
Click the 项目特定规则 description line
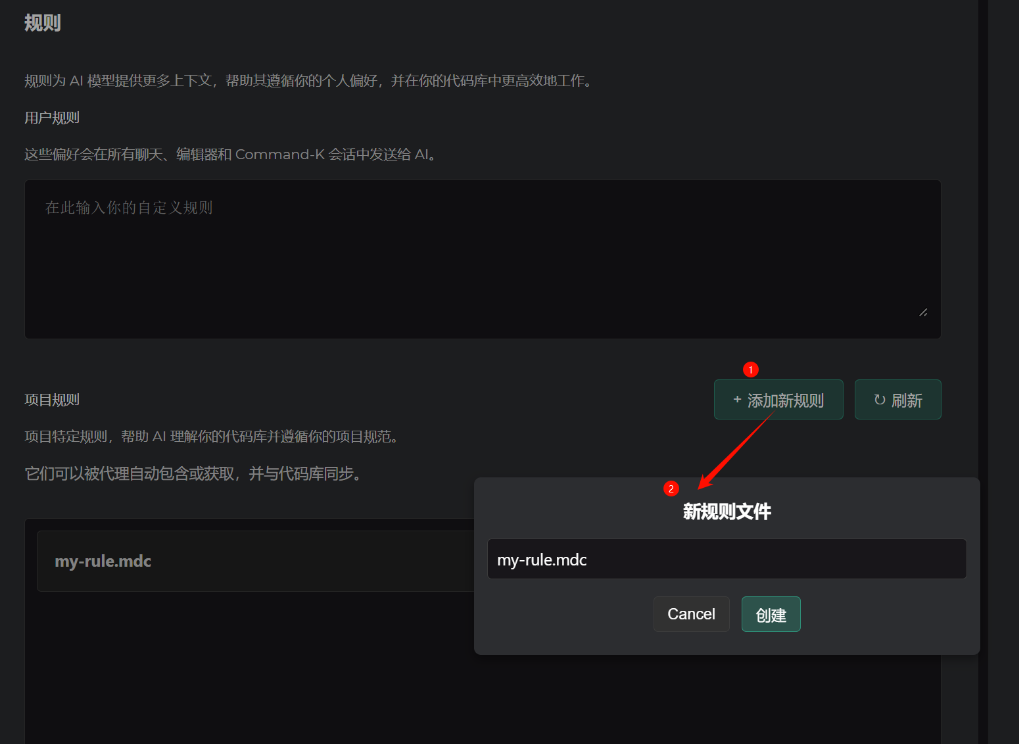coord(212,437)
